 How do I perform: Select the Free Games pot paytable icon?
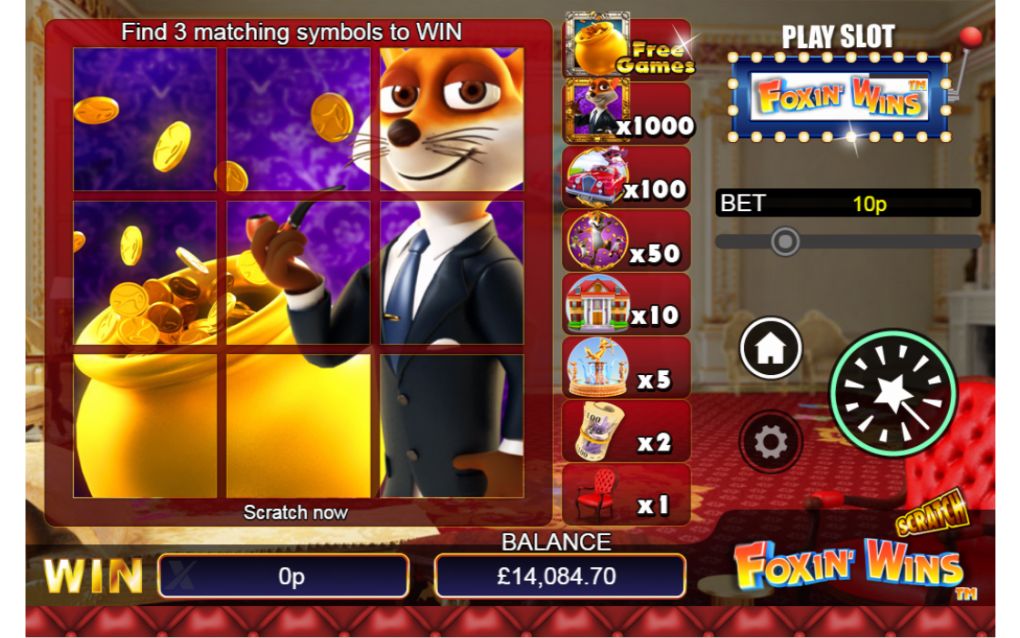(x=597, y=43)
